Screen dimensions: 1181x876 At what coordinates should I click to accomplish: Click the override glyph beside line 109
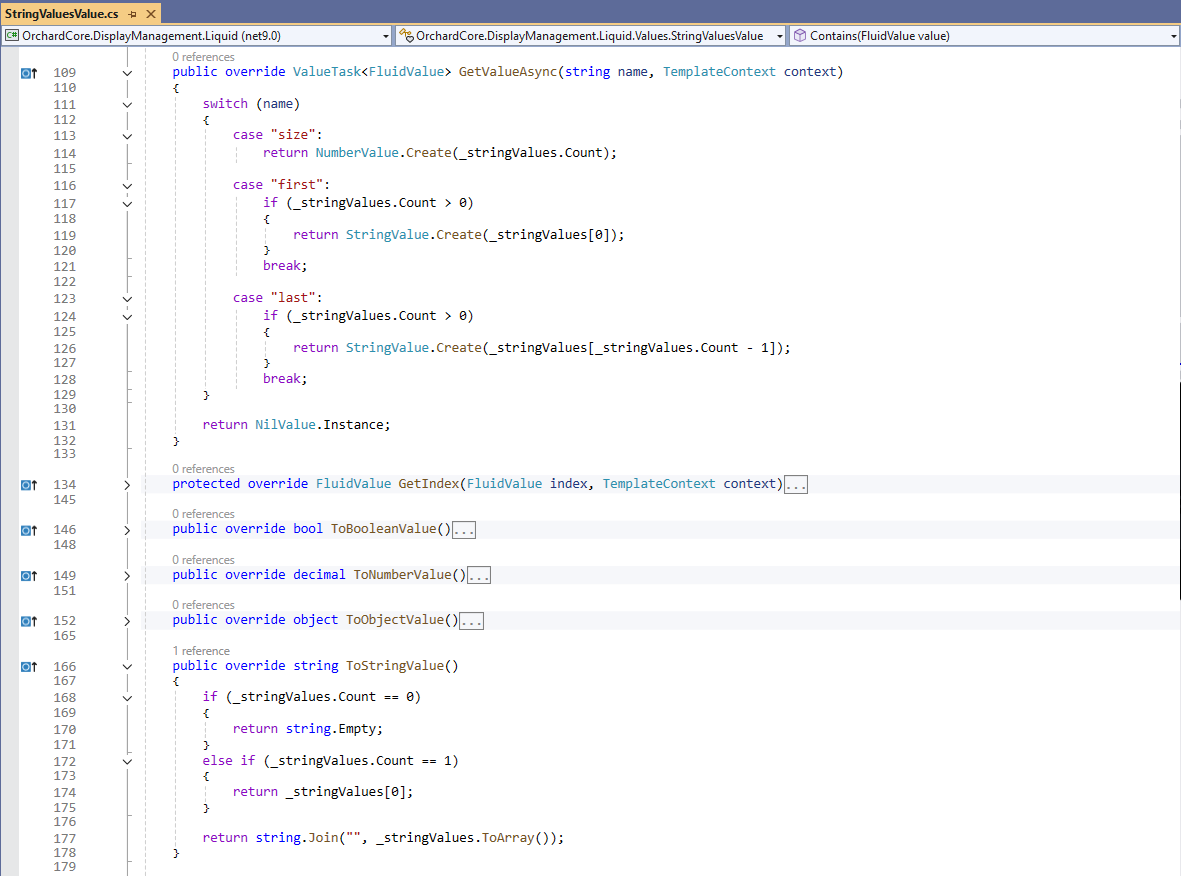29,73
